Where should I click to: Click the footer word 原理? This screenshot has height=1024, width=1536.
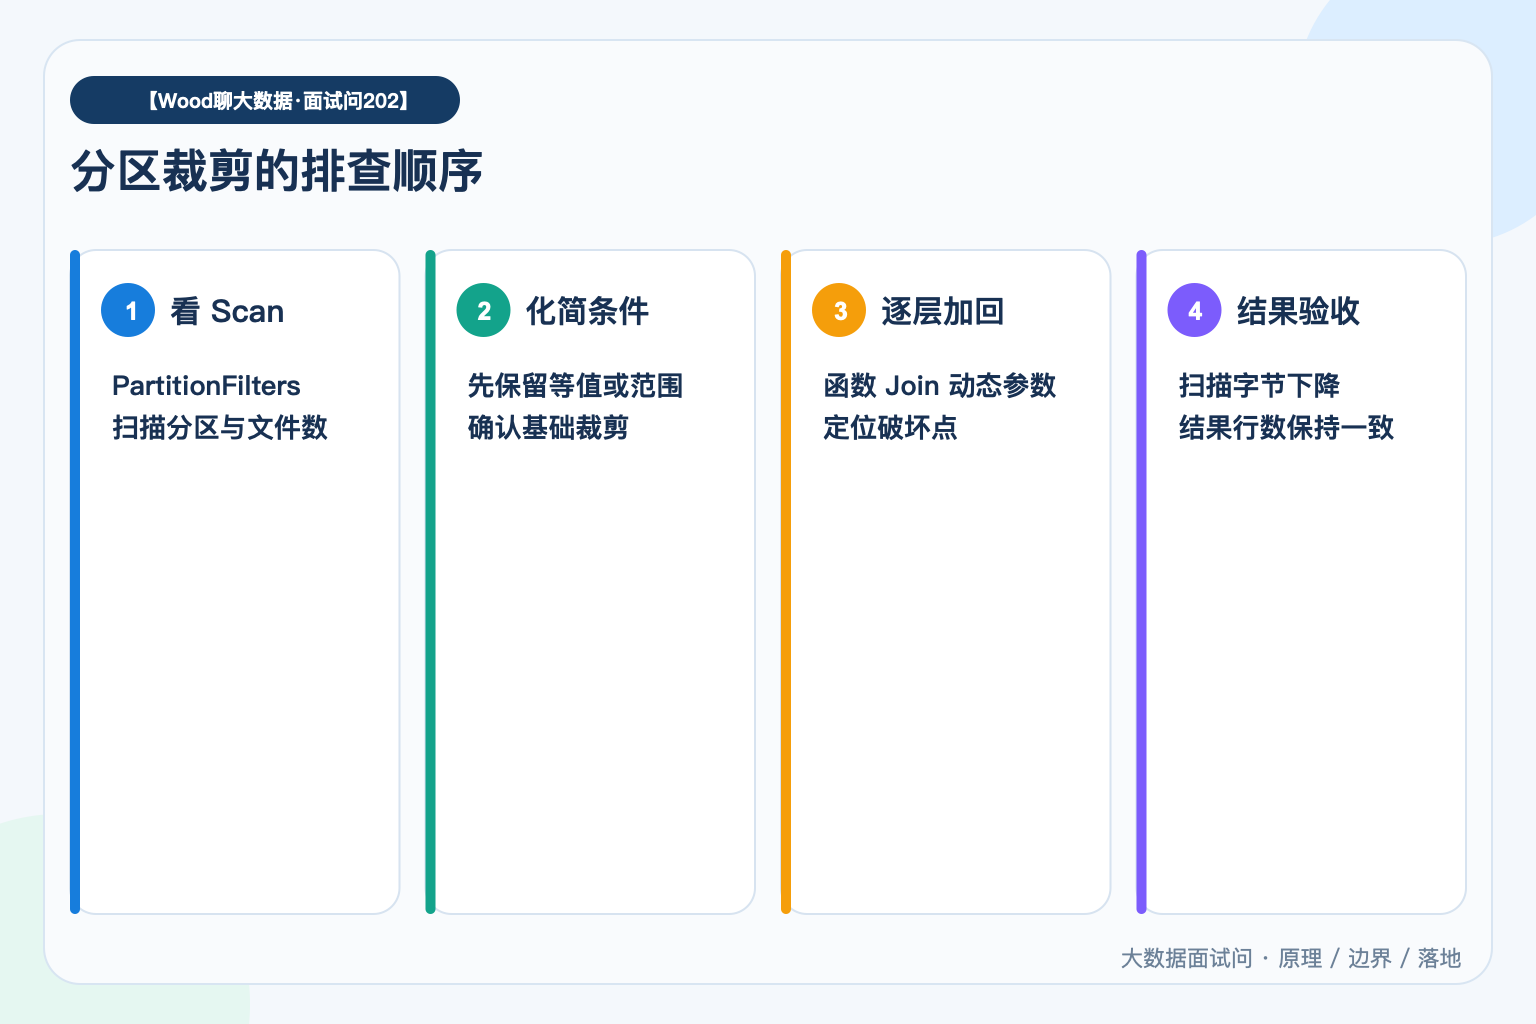point(1300,958)
